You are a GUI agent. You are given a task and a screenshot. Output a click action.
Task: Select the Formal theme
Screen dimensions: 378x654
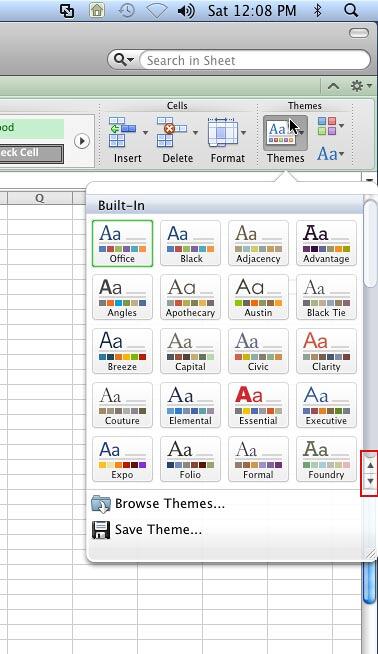point(258,459)
